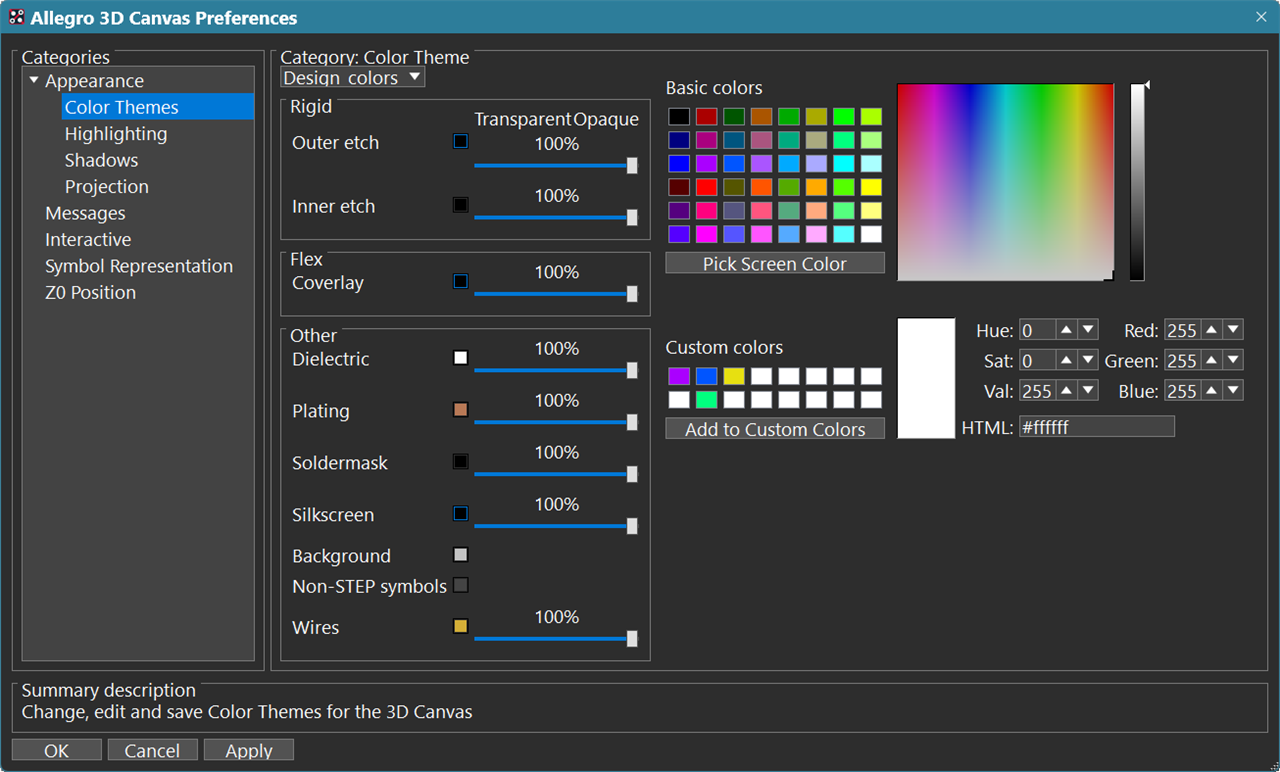Pick white from the Basic colors grid
This screenshot has height=772, width=1280.
click(871, 234)
